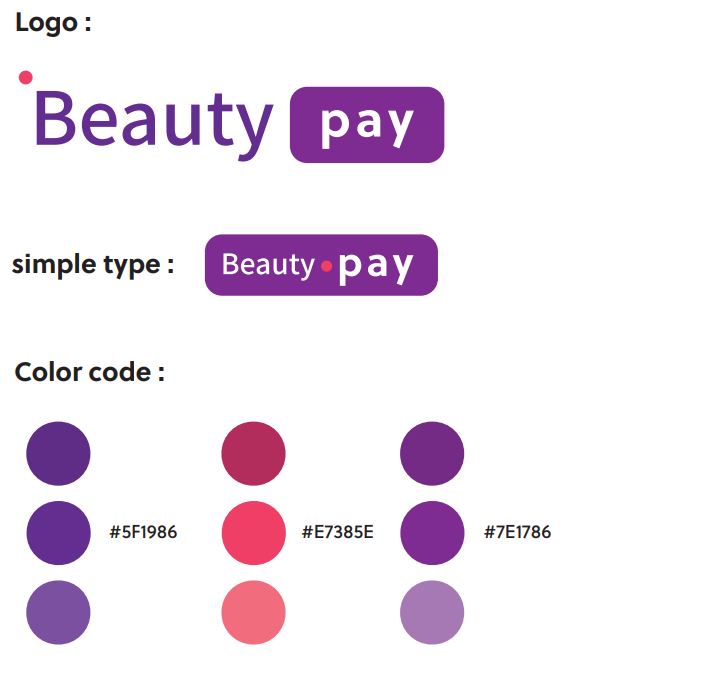Select the dark magenta-purple top right swatch
The image size is (724, 690).
pos(432,454)
